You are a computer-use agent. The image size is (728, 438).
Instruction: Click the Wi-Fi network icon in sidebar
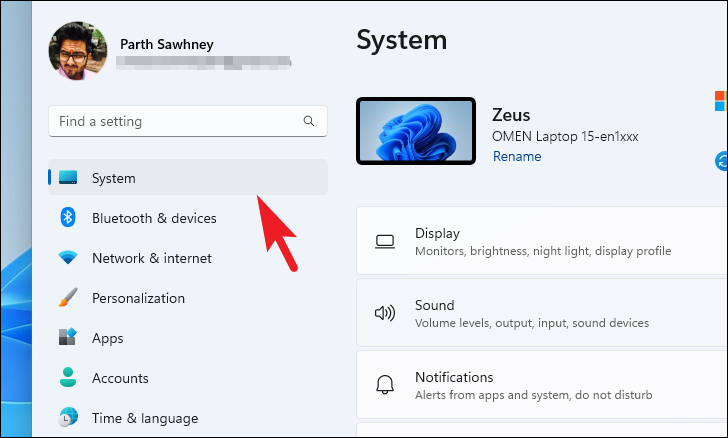[x=68, y=257]
